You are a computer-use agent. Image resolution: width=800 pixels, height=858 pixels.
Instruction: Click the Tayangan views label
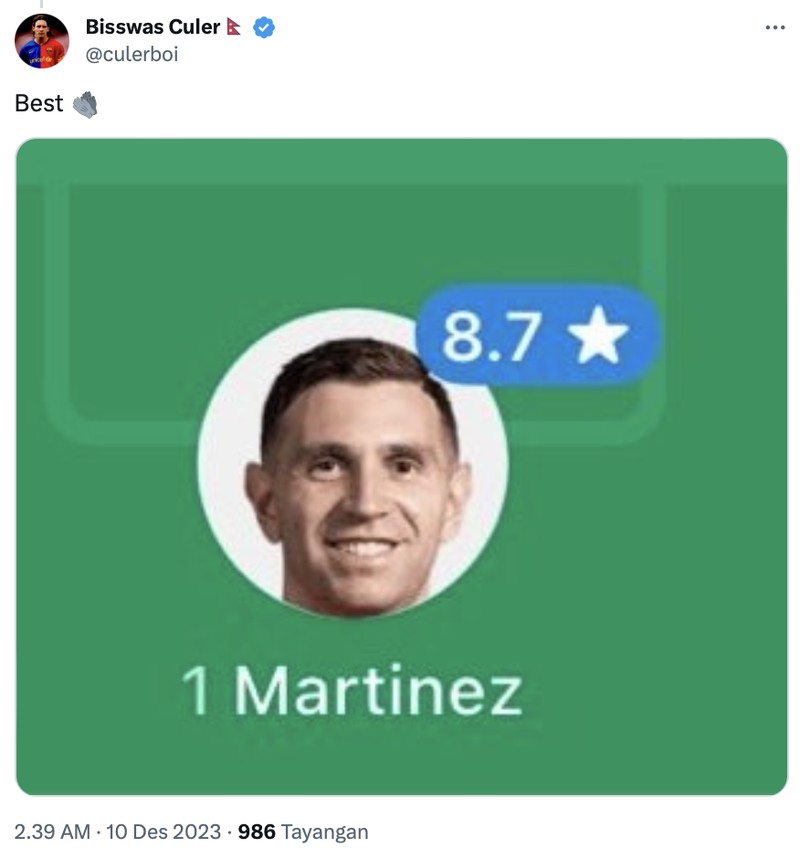[325, 832]
